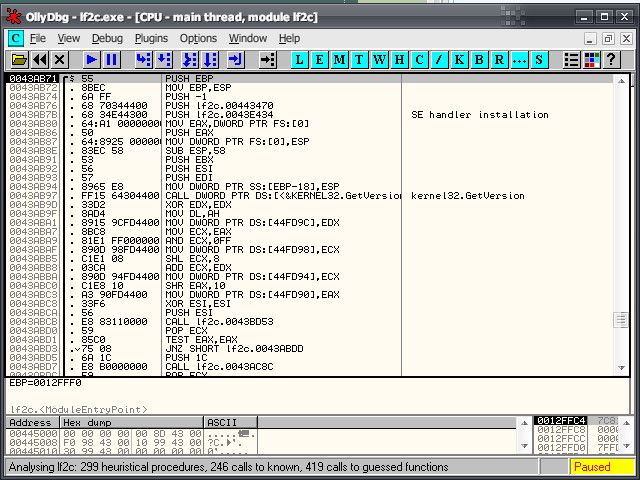Image resolution: width=640 pixels, height=480 pixels.
Task: Show Handles with H button
Action: (399, 60)
